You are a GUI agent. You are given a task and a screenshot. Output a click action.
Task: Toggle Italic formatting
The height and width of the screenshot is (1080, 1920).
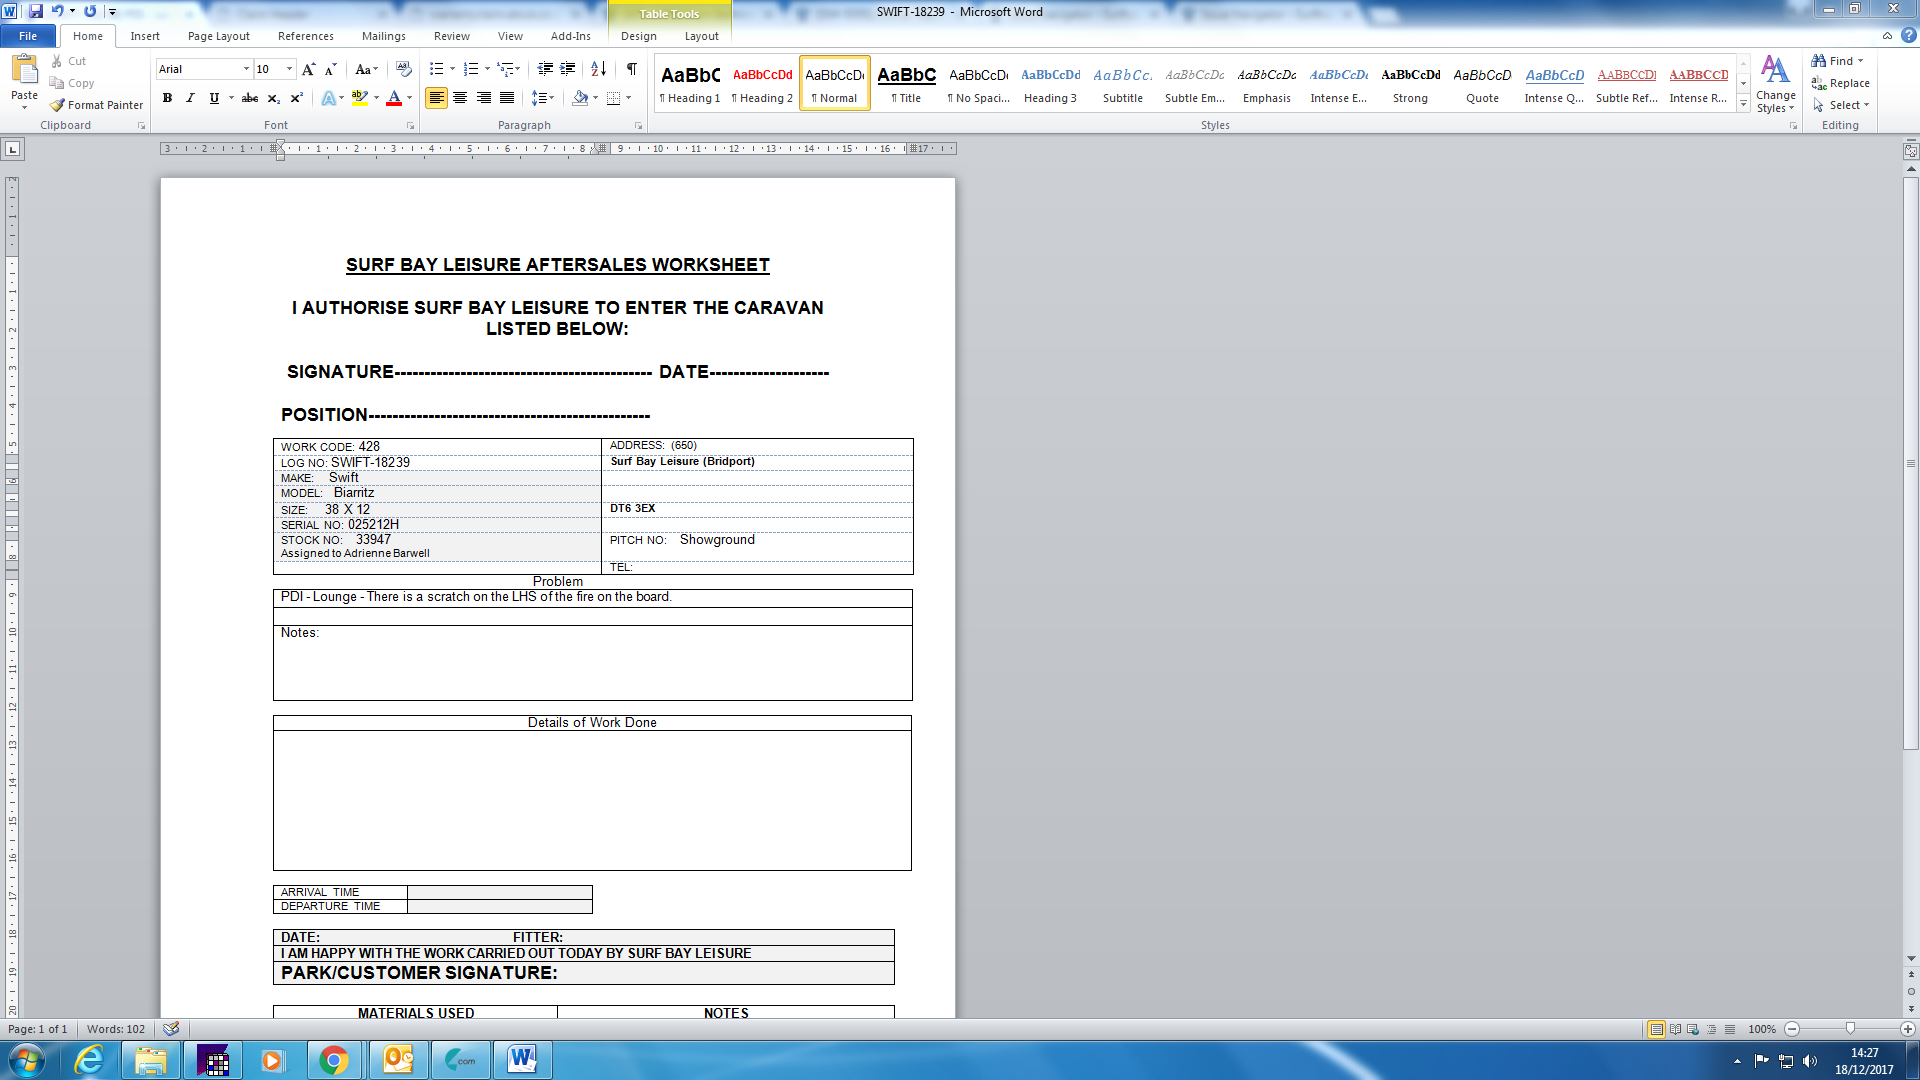(190, 98)
